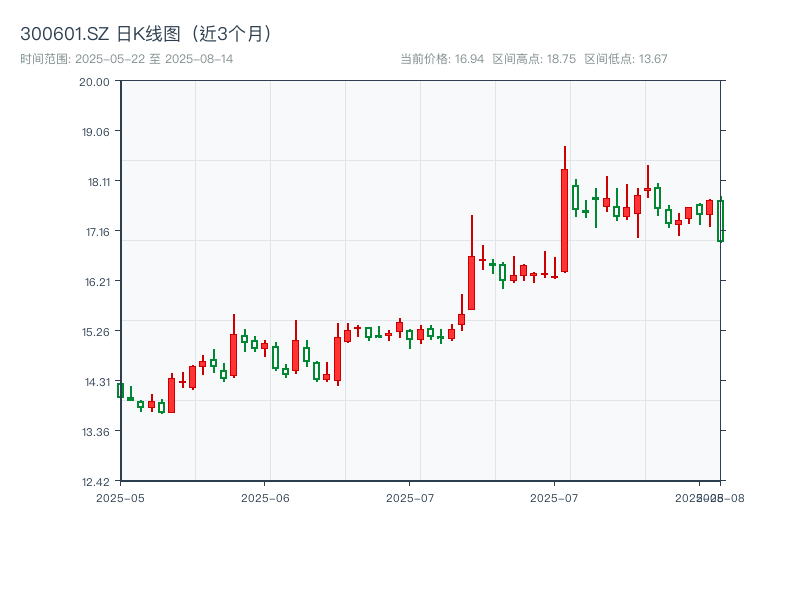Image resolution: width=800 pixels, height=600 pixels.
Task: Click the 2025-06 axis label
Action: (x=263, y=496)
